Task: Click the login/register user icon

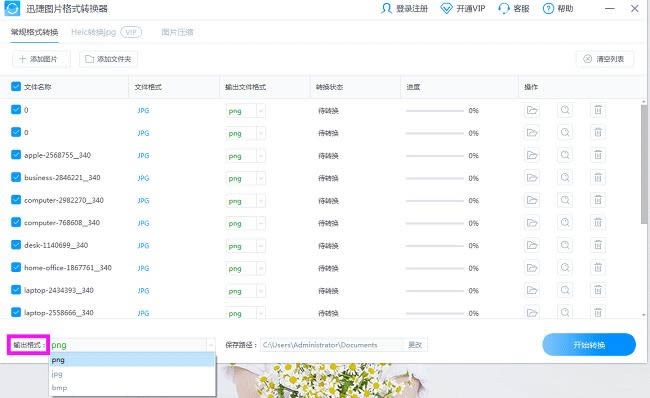Action: [x=386, y=8]
